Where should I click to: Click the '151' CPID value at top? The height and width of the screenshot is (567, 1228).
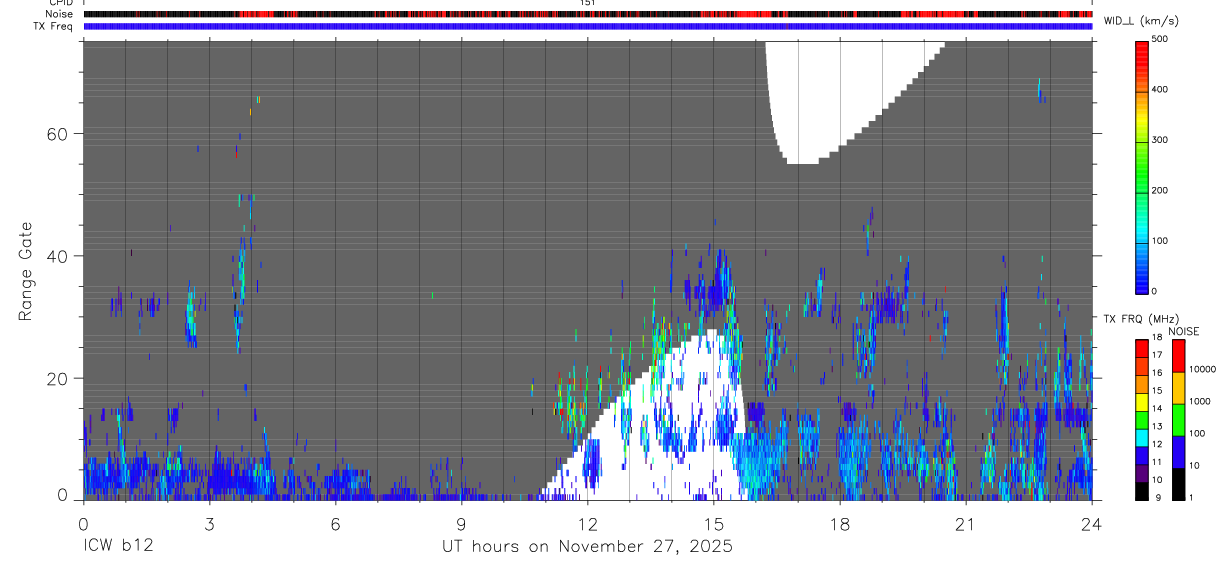(587, 3)
